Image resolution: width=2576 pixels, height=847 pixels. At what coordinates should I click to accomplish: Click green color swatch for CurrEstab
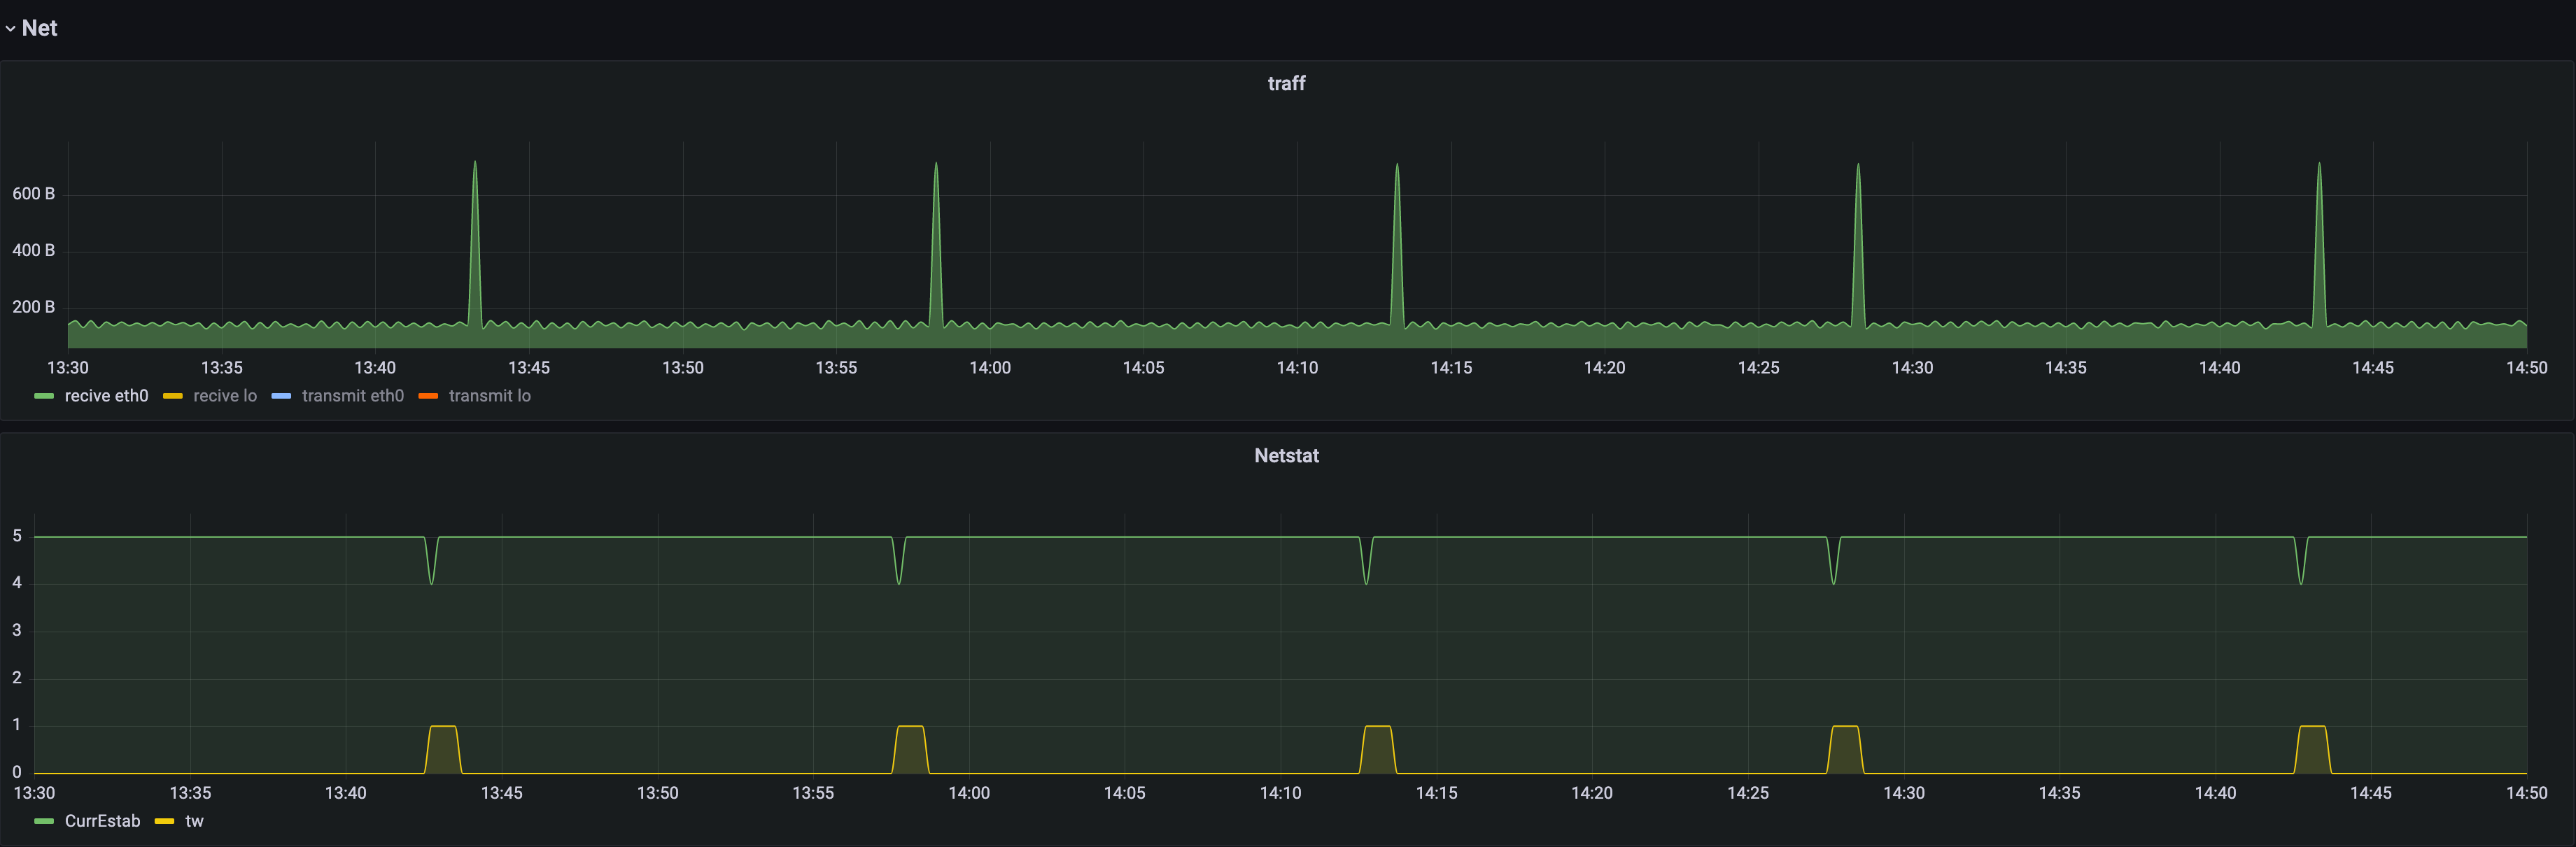click(44, 821)
